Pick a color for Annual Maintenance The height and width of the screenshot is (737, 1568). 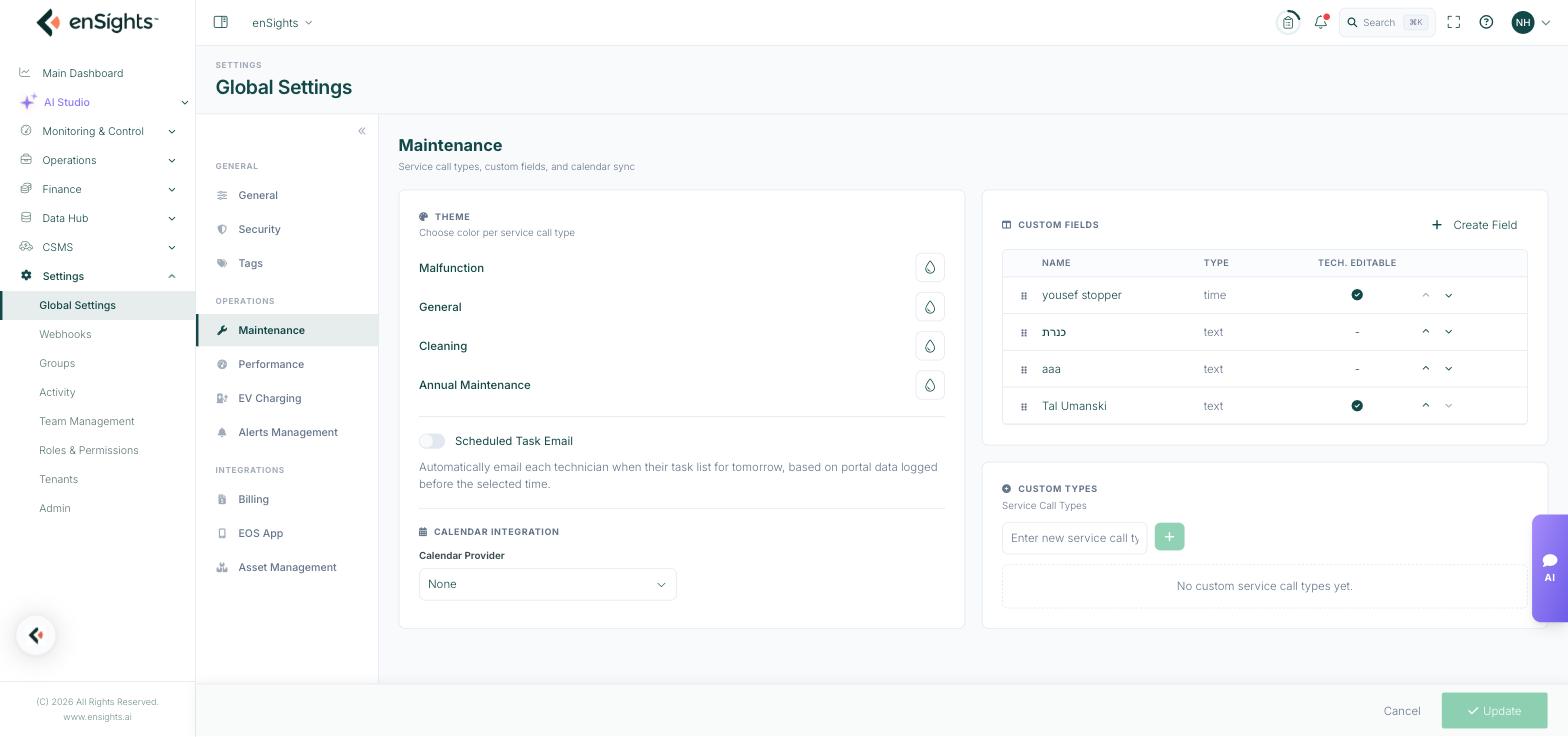930,385
